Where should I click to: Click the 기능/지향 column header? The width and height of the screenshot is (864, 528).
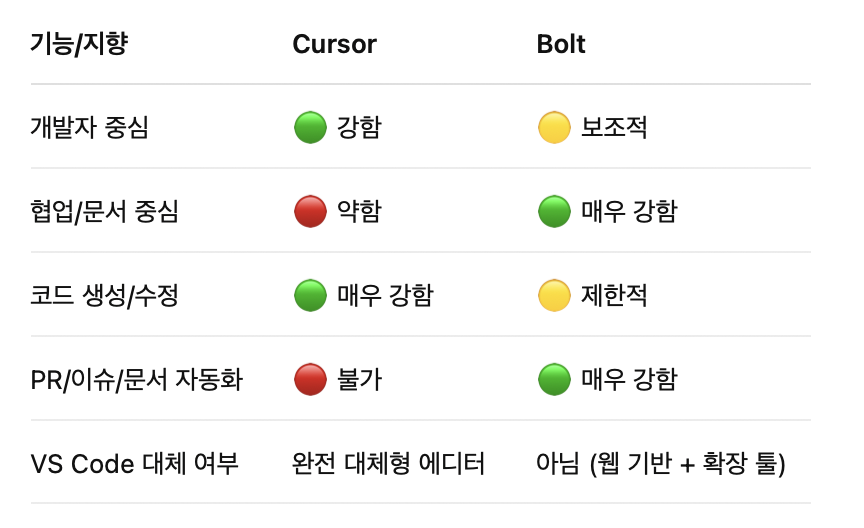[79, 44]
